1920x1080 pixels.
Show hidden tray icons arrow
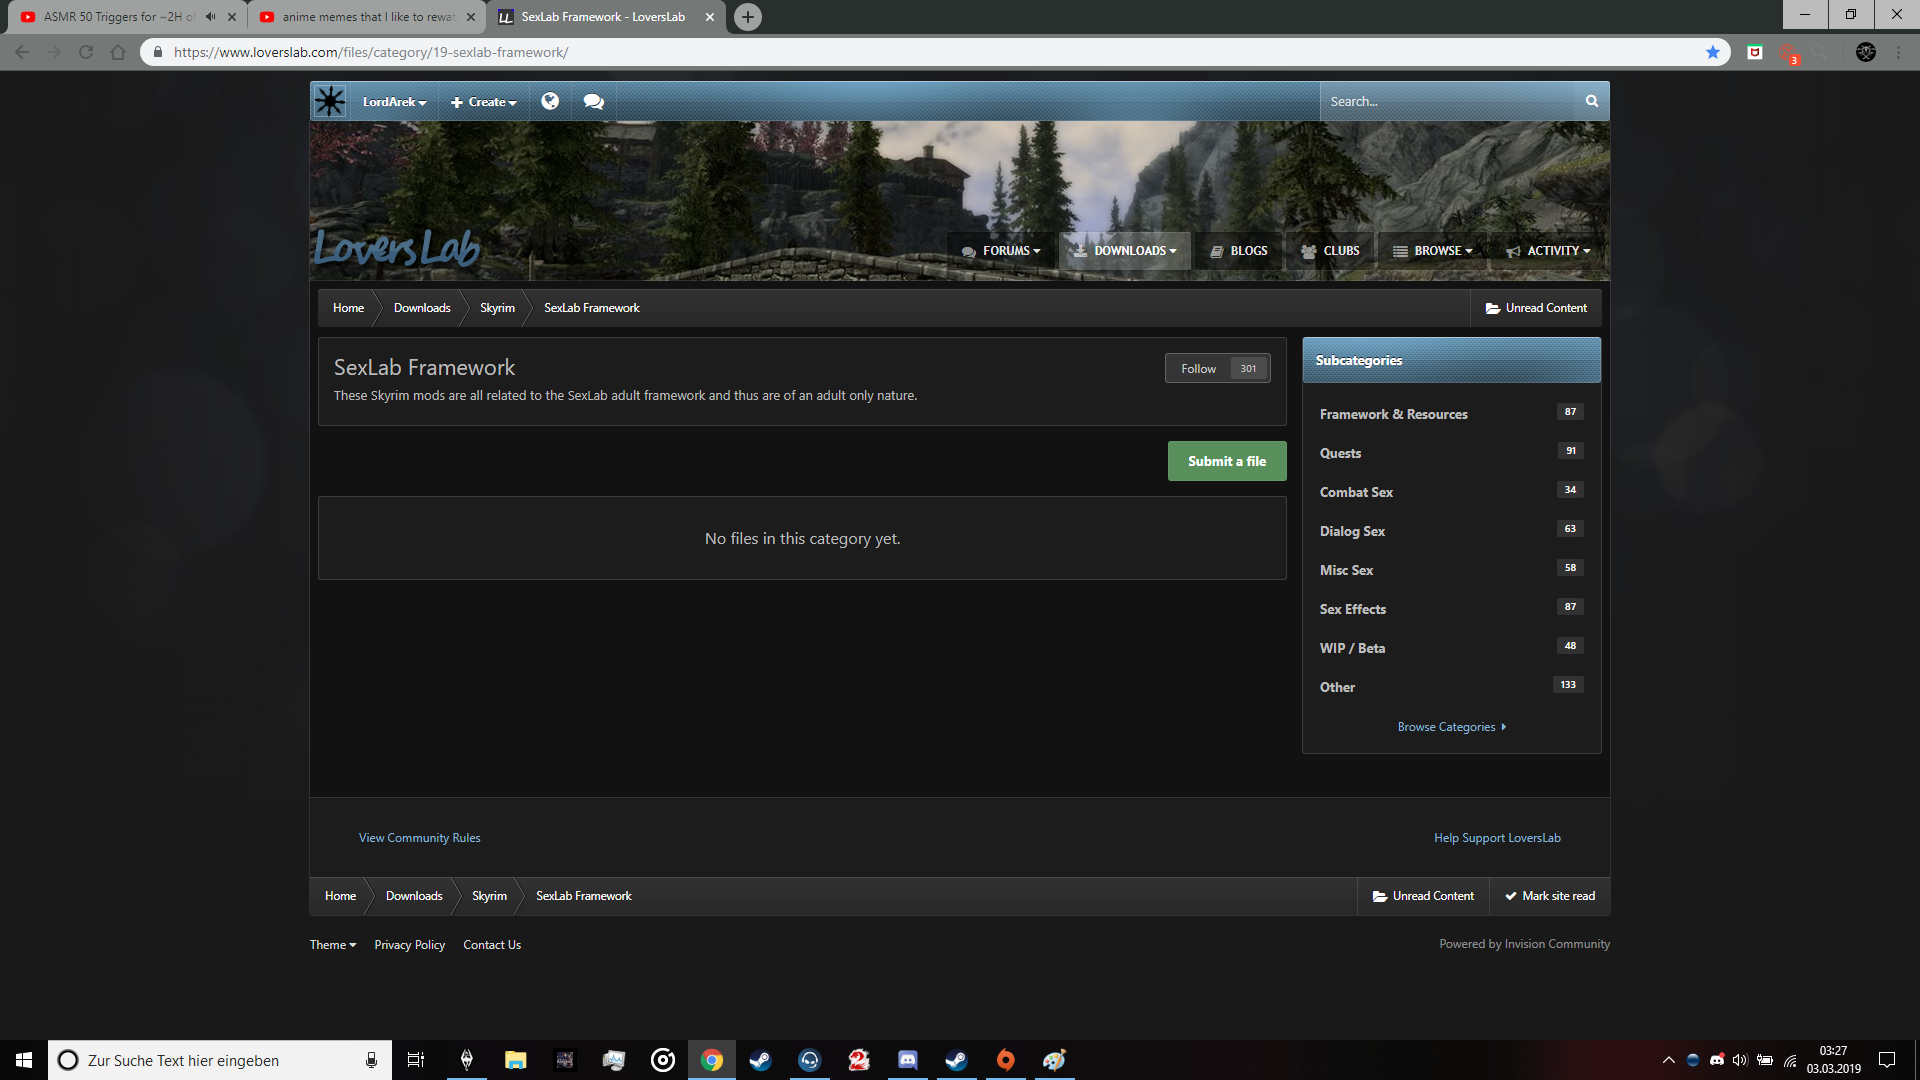tap(1668, 1060)
